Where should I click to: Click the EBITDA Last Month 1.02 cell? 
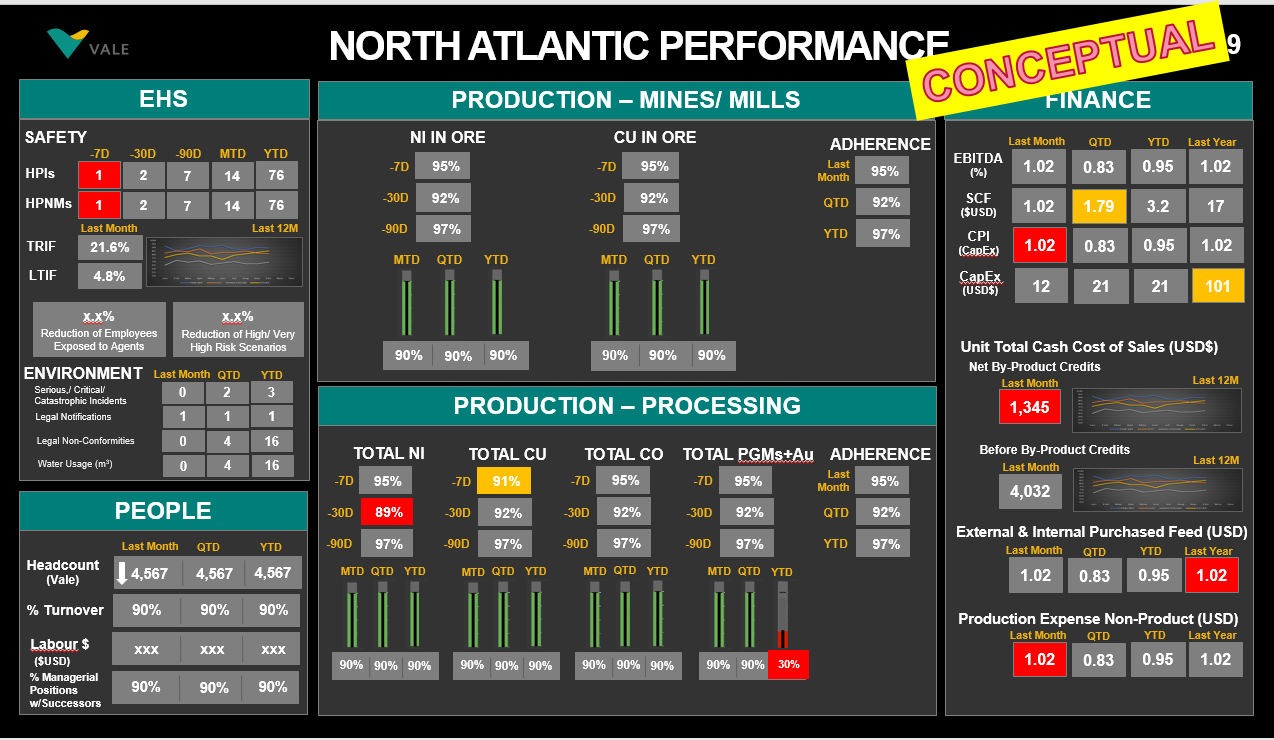tap(1038, 167)
